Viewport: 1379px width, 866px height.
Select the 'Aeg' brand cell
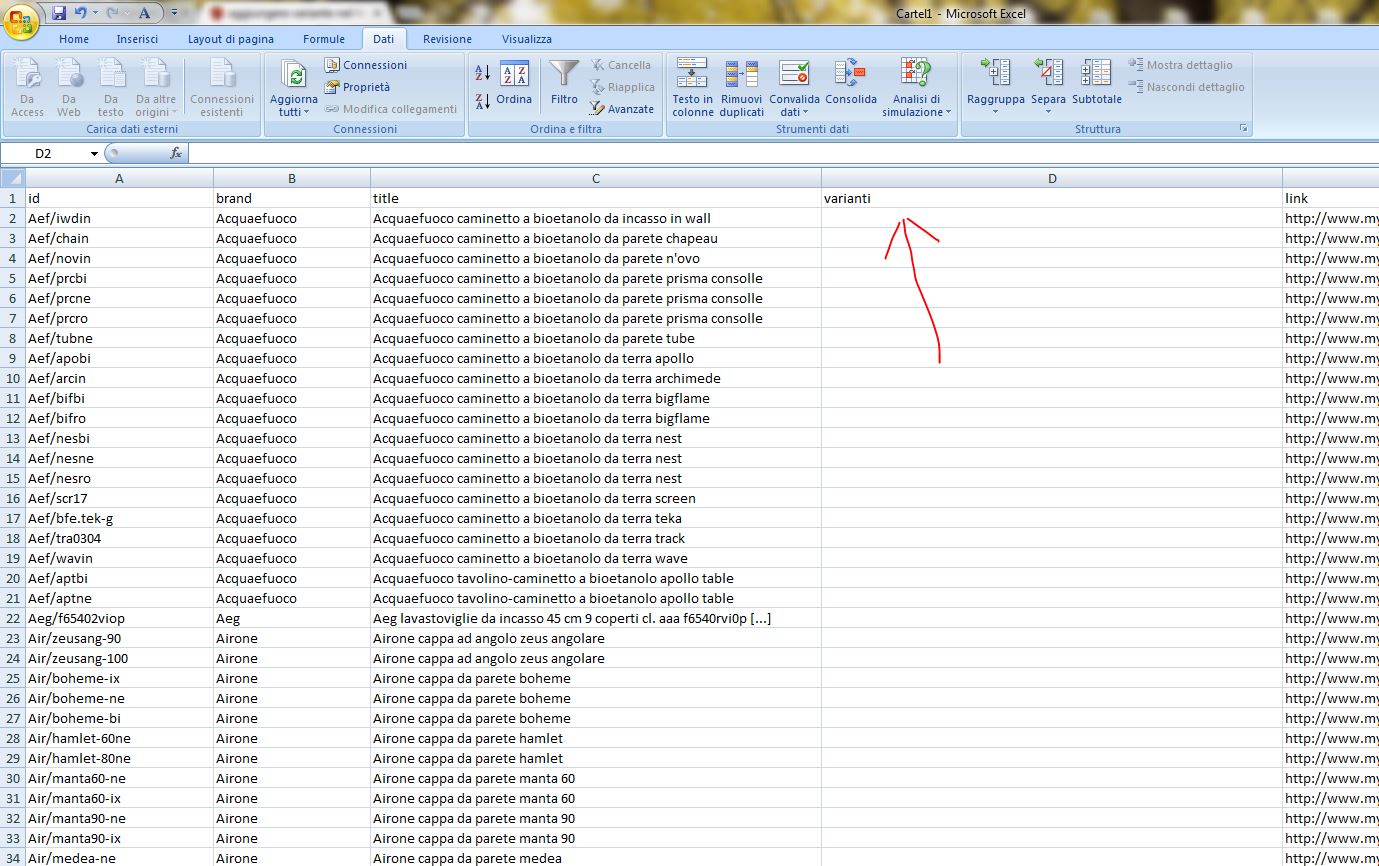click(x=292, y=618)
